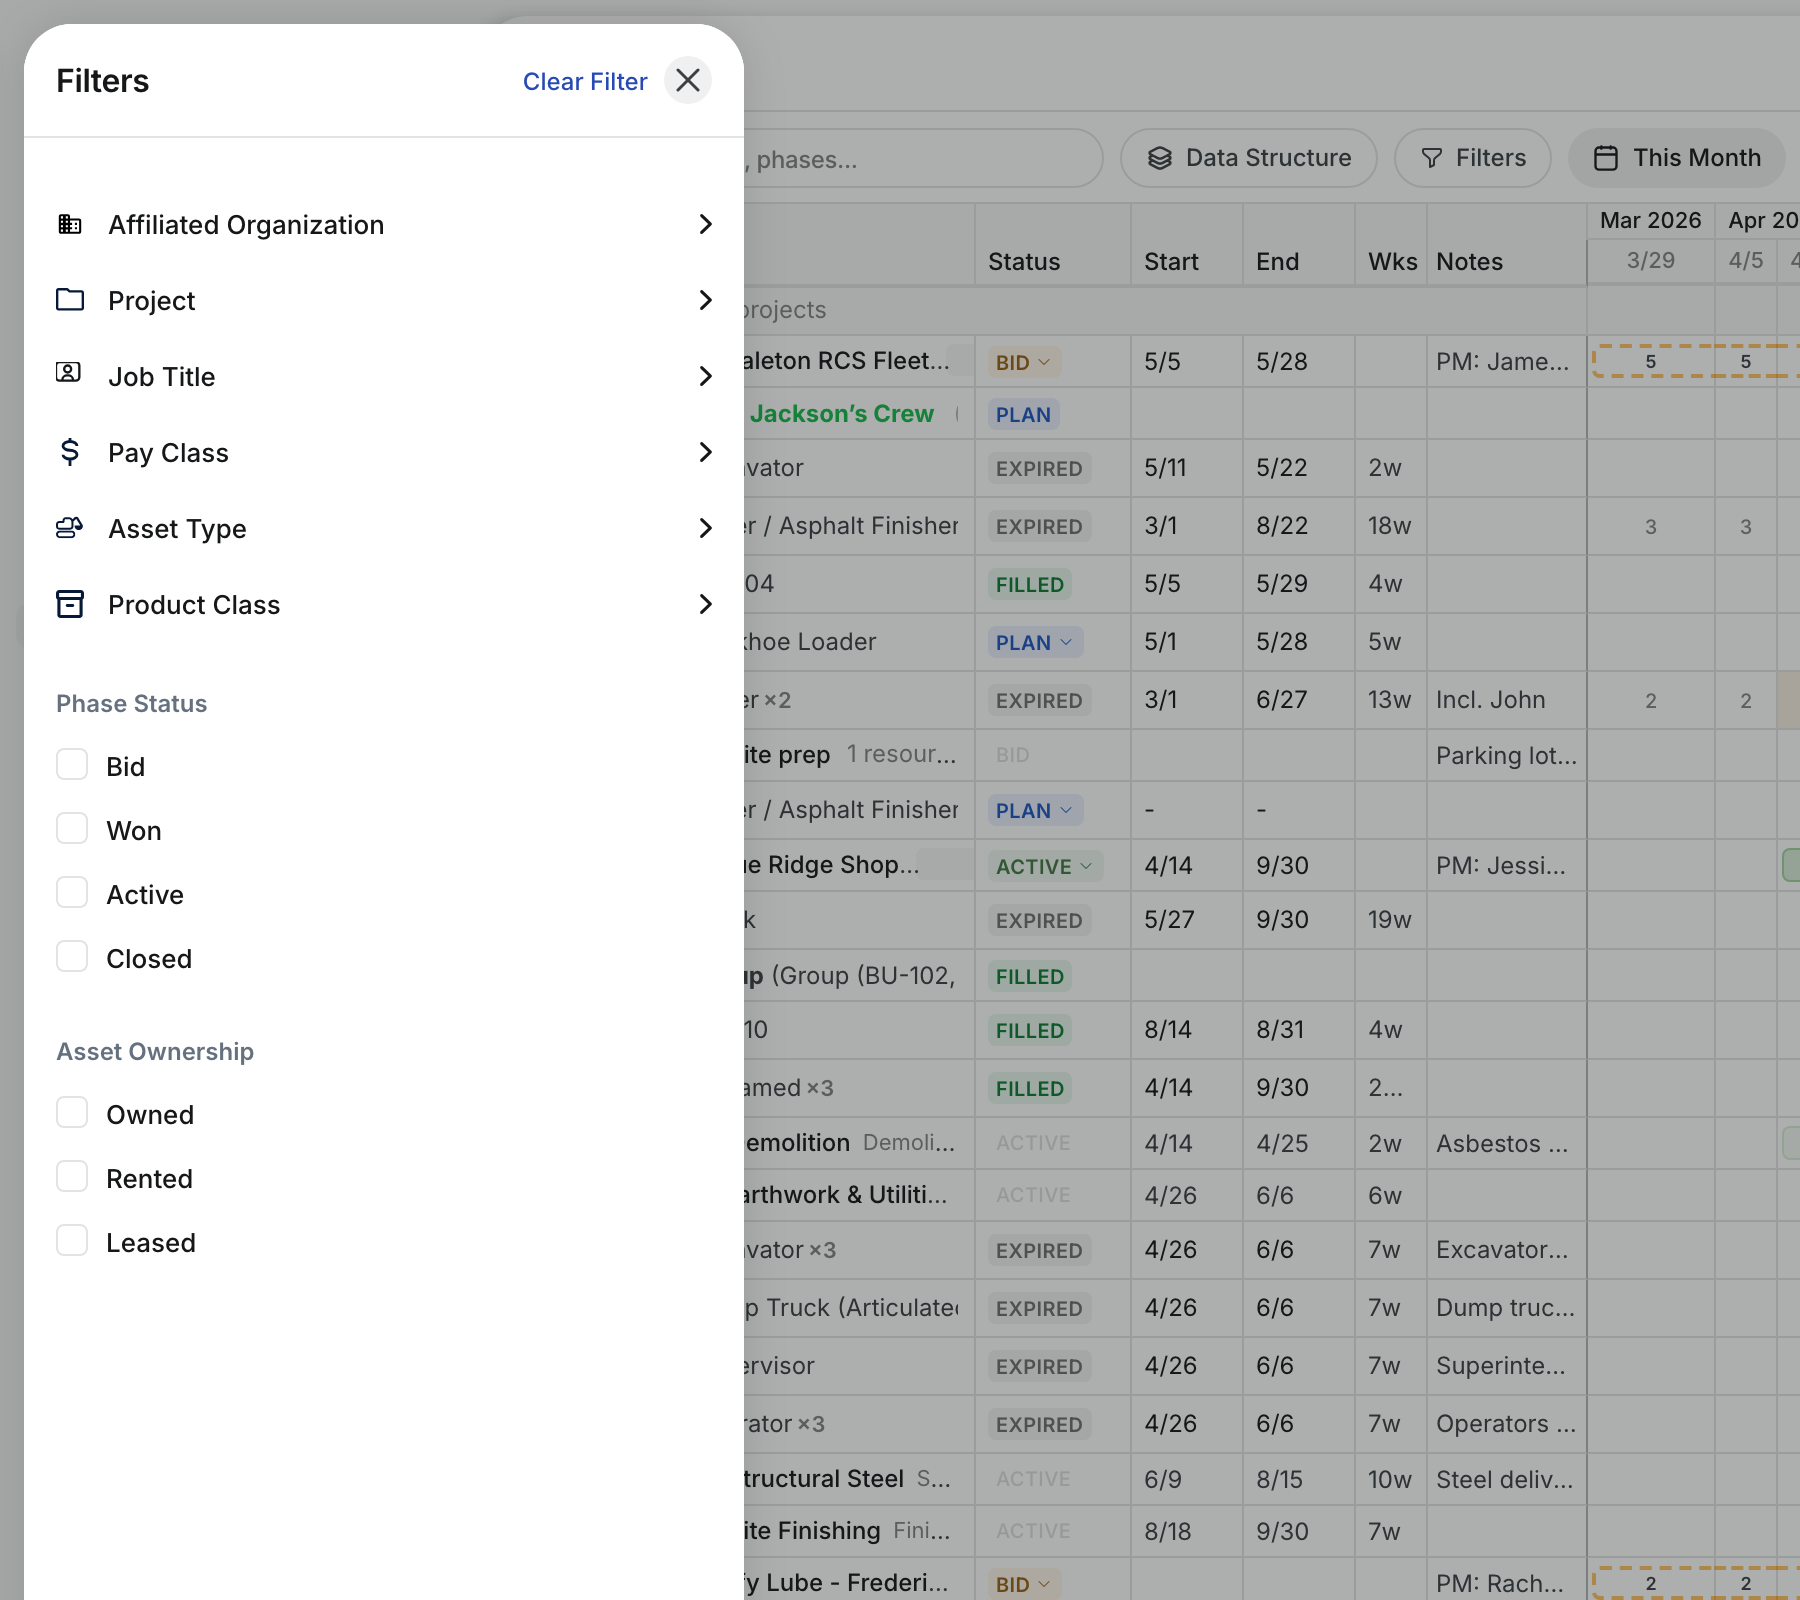Expand the Job Title filter chevron
This screenshot has width=1800, height=1600.
705,376
